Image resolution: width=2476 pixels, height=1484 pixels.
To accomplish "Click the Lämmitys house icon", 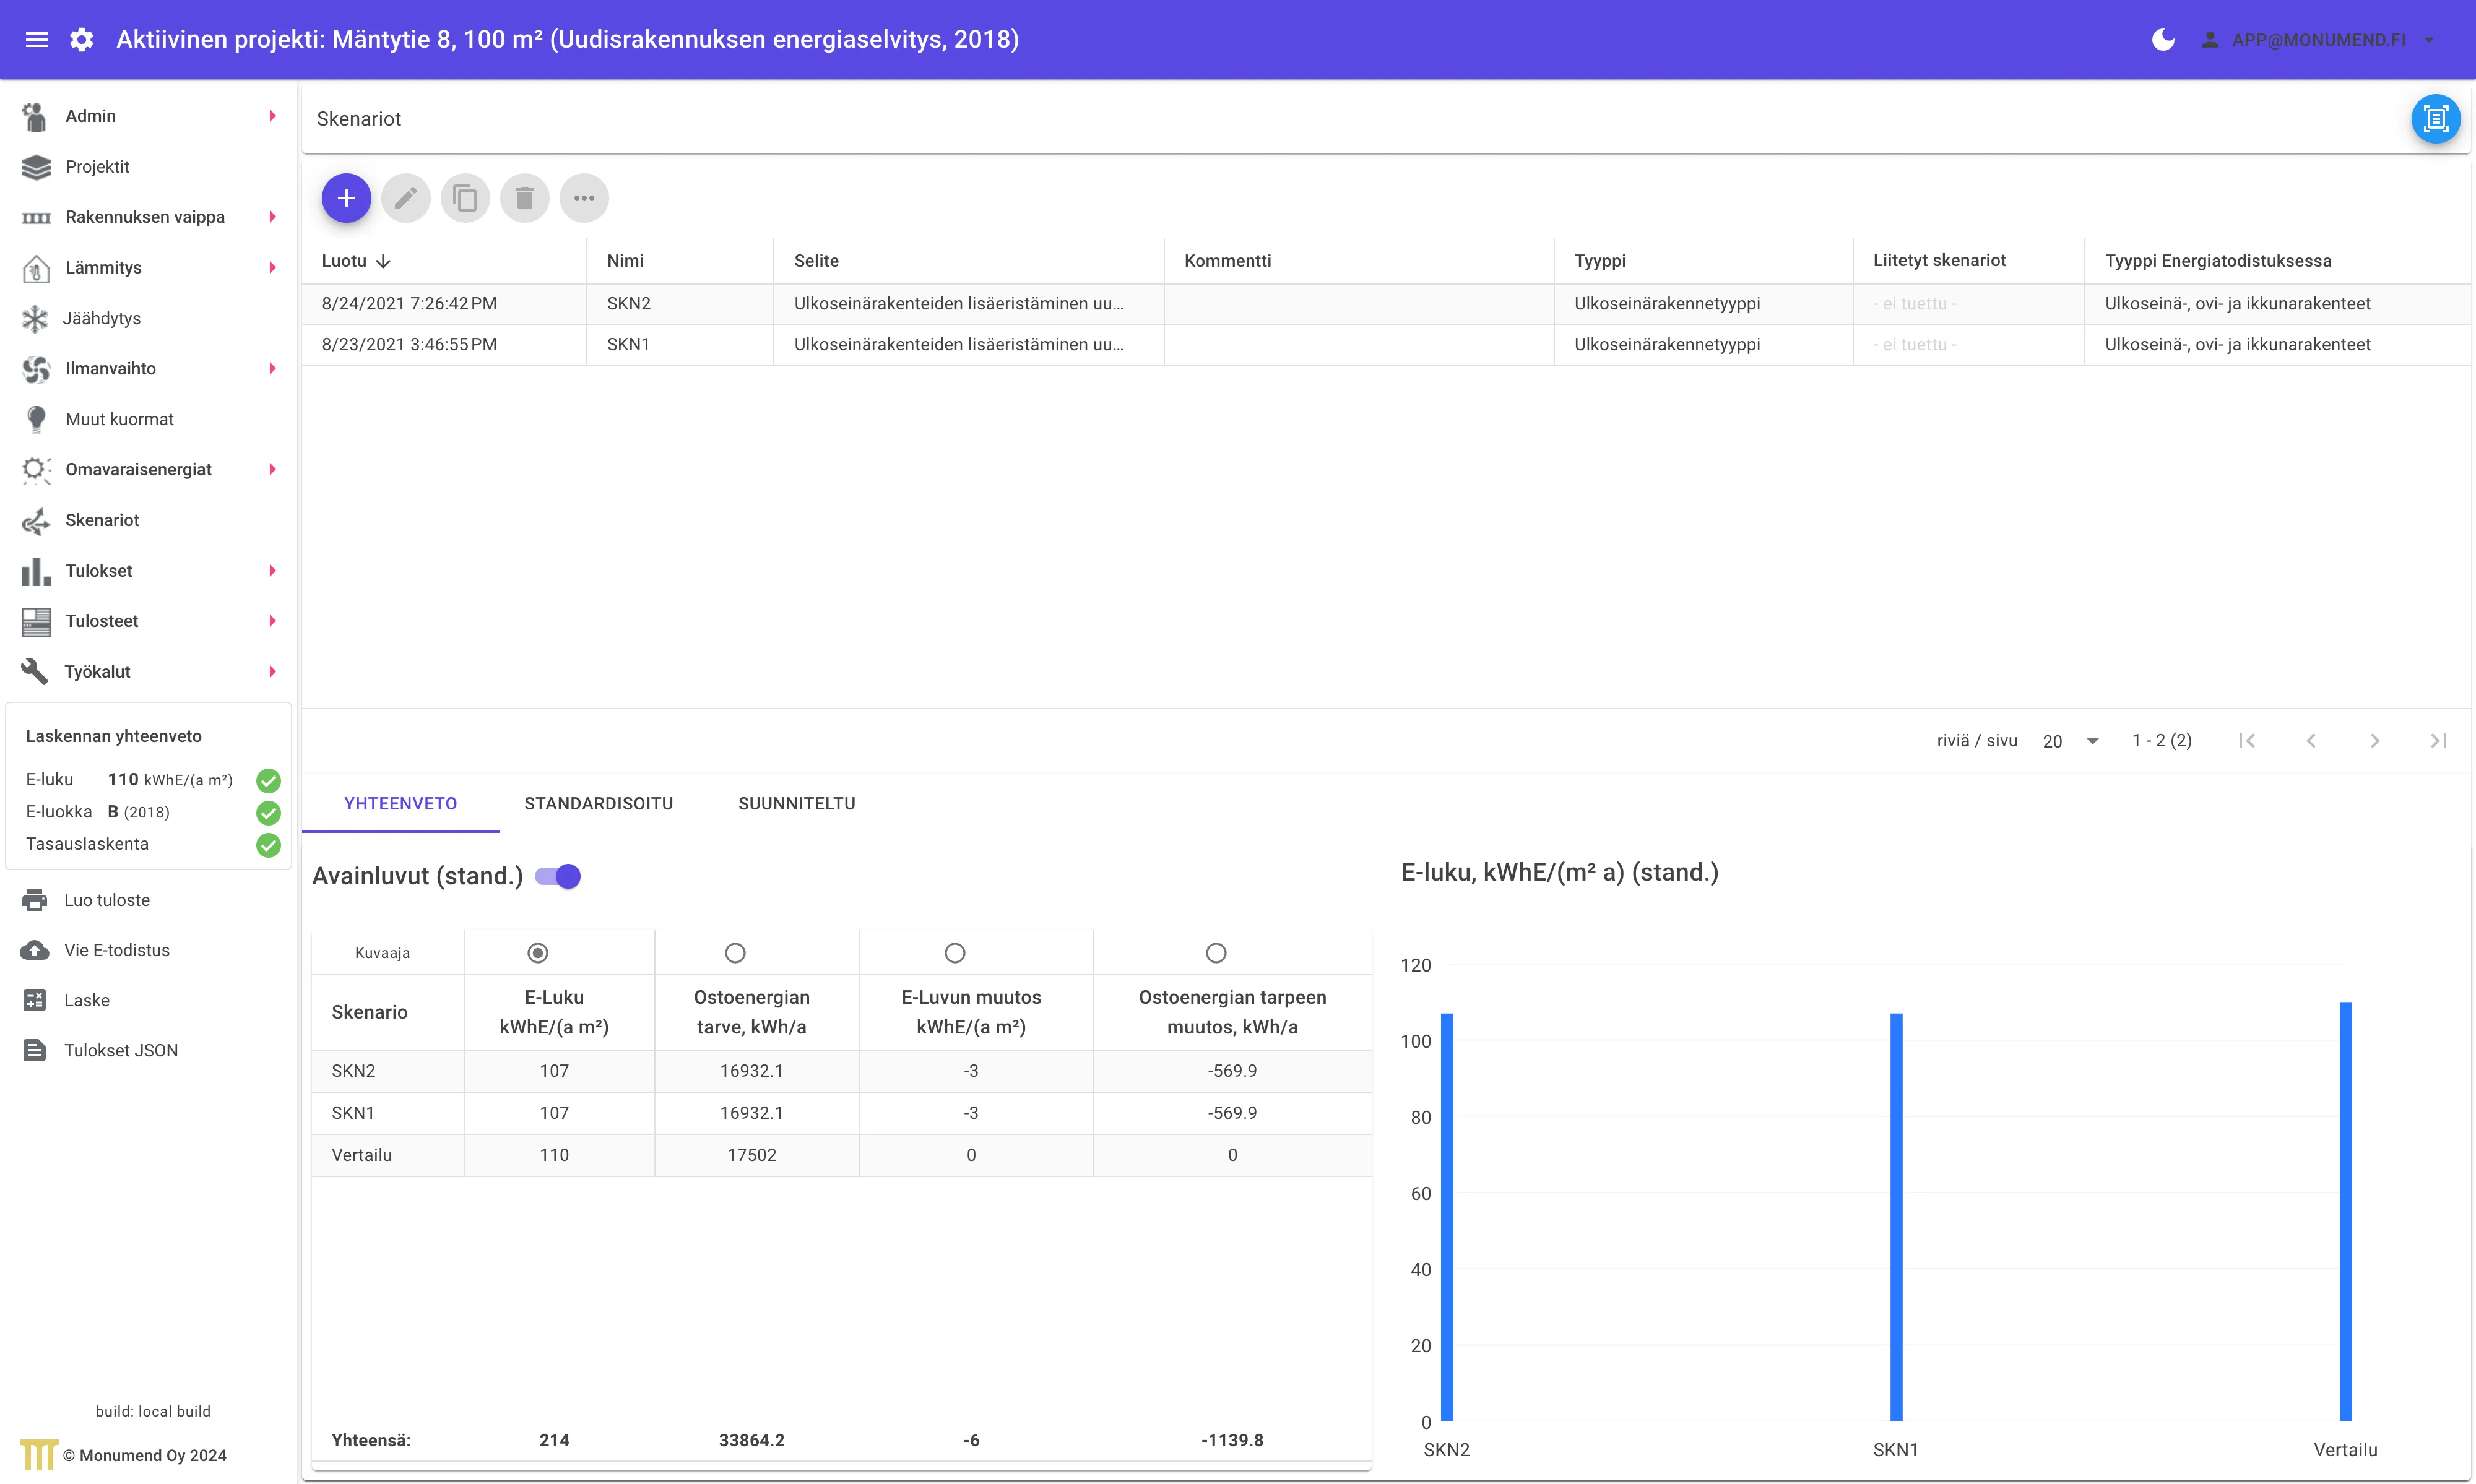I will (x=36, y=268).
